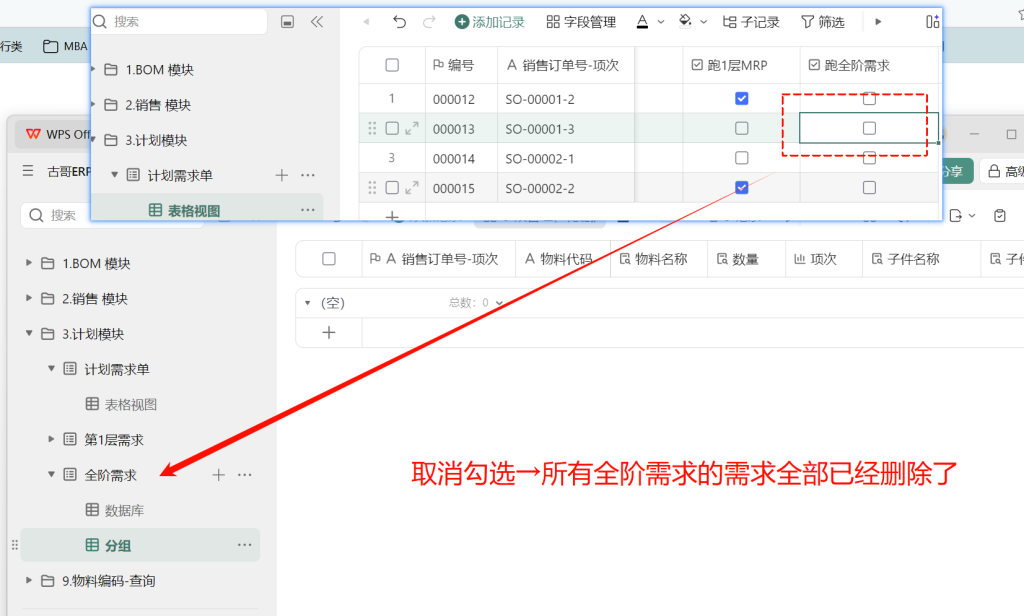The height and width of the screenshot is (616, 1024).
Task: Open the hamburger menu beside 古哥ERP
Action: tap(28, 171)
